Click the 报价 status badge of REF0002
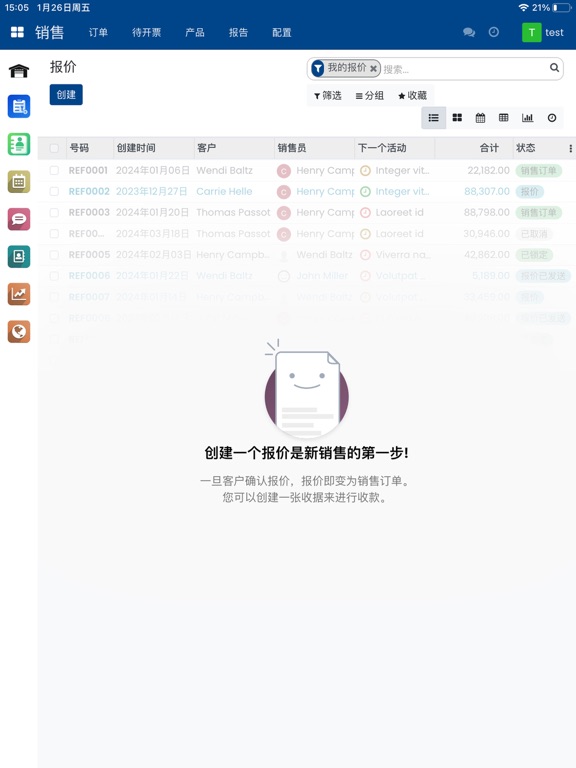Screen dimensions: 576x768 tap(529, 192)
